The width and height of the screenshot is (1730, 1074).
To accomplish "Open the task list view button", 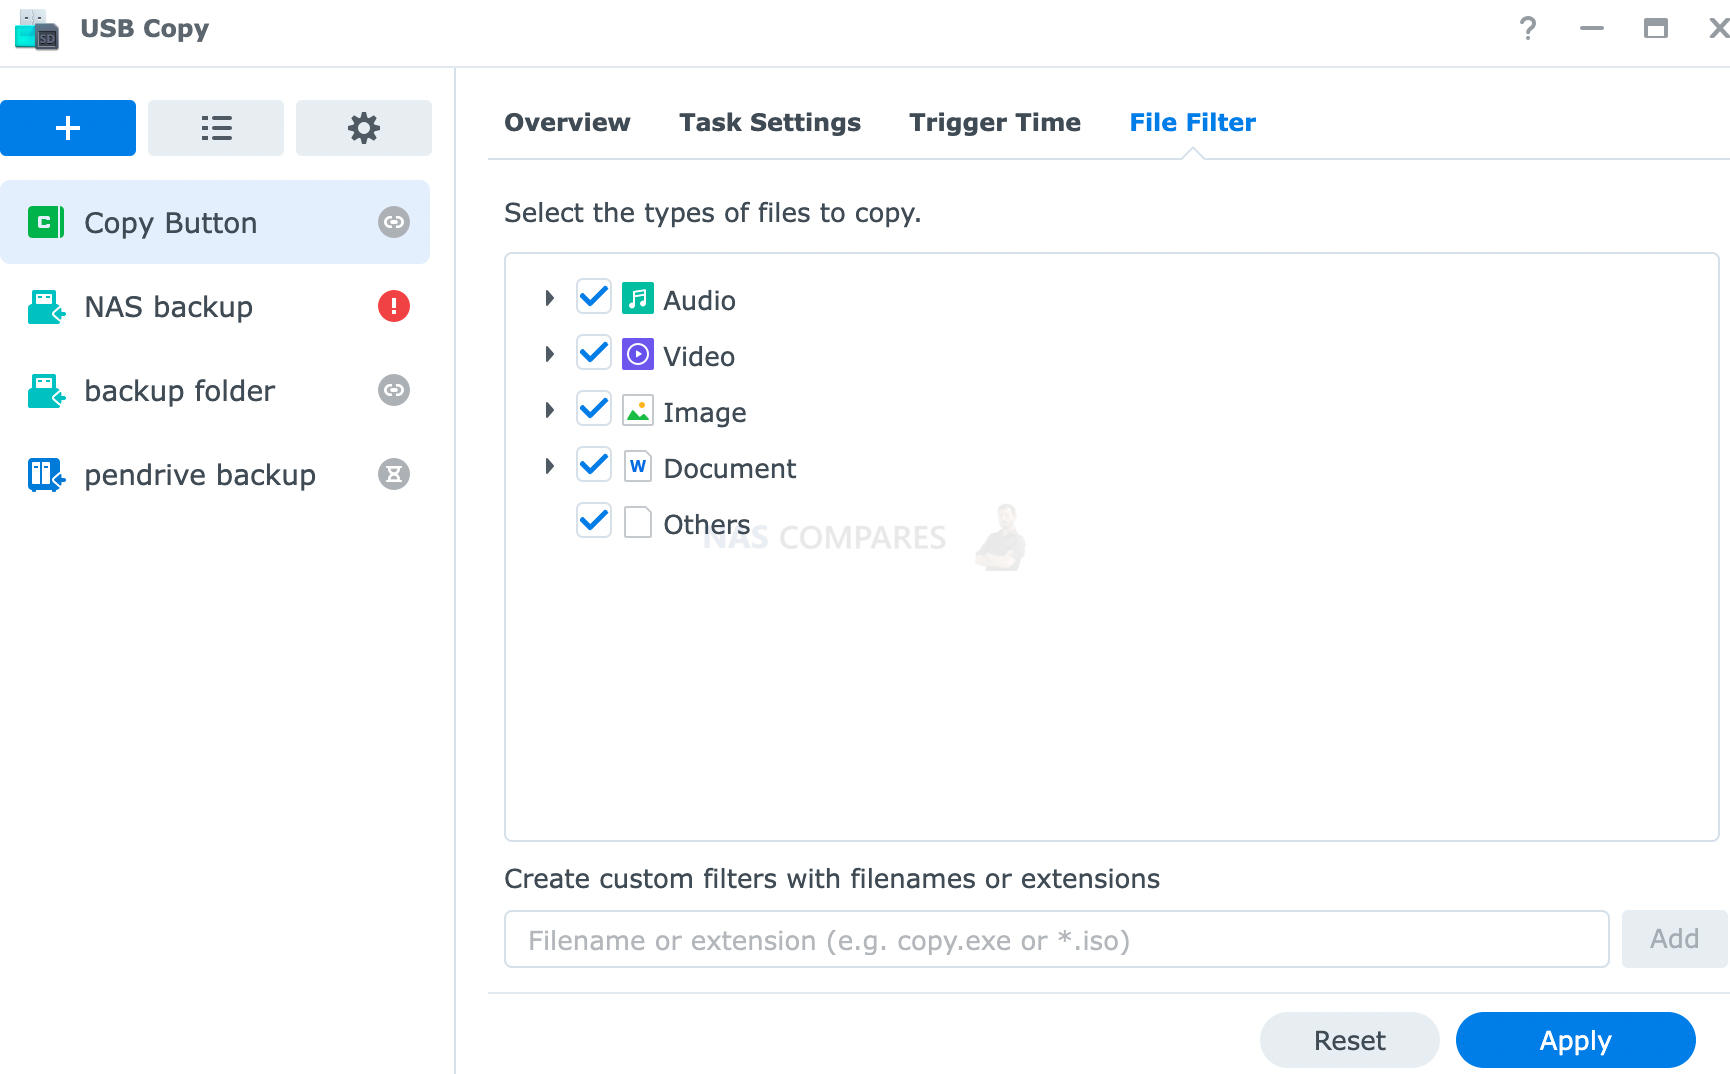I will pos(216,128).
